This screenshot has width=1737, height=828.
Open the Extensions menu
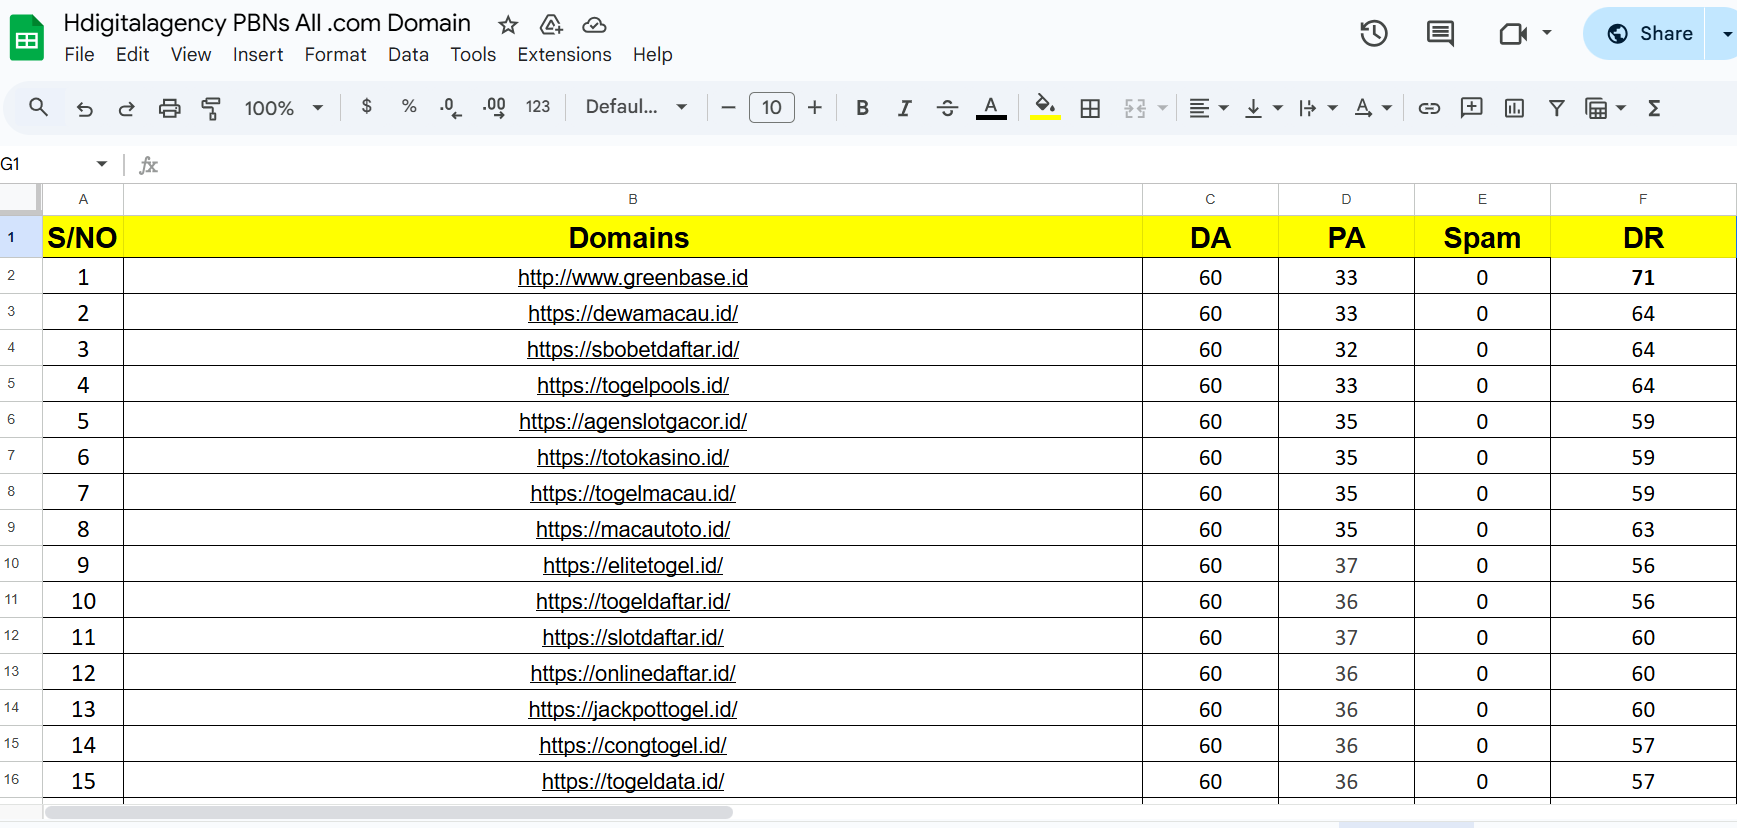click(564, 55)
